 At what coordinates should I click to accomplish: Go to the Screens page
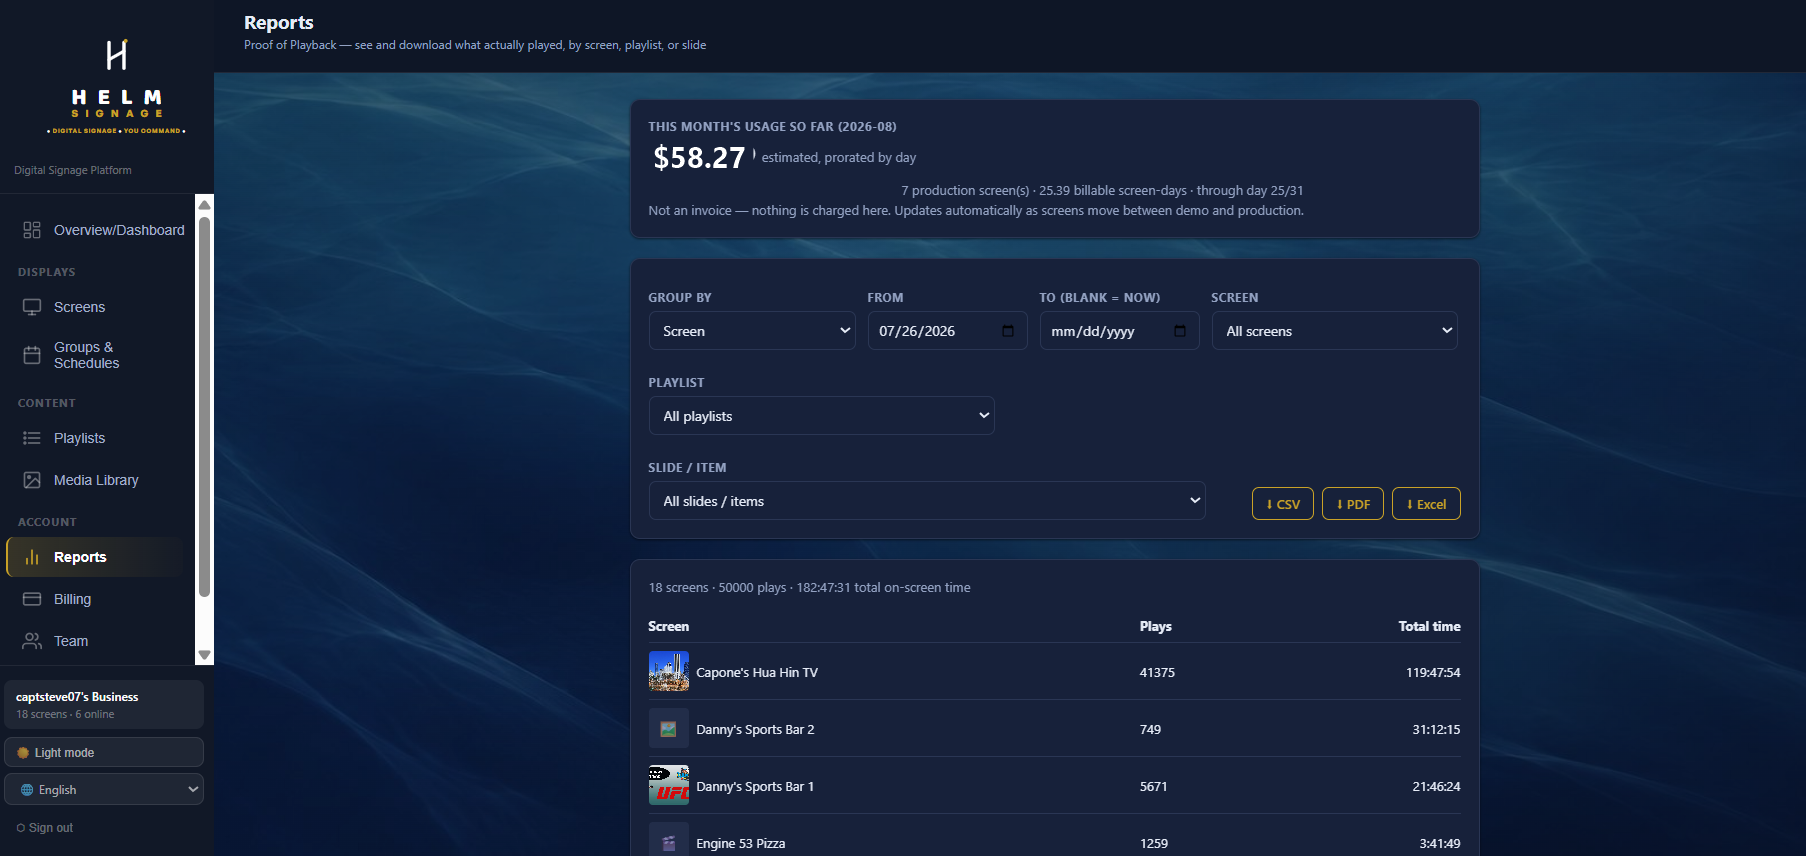point(97,307)
